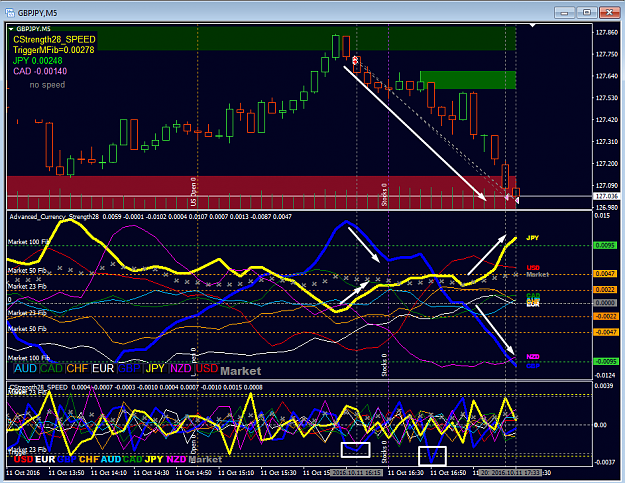Click the gray 'no speed' label

pyautogui.click(x=47, y=85)
